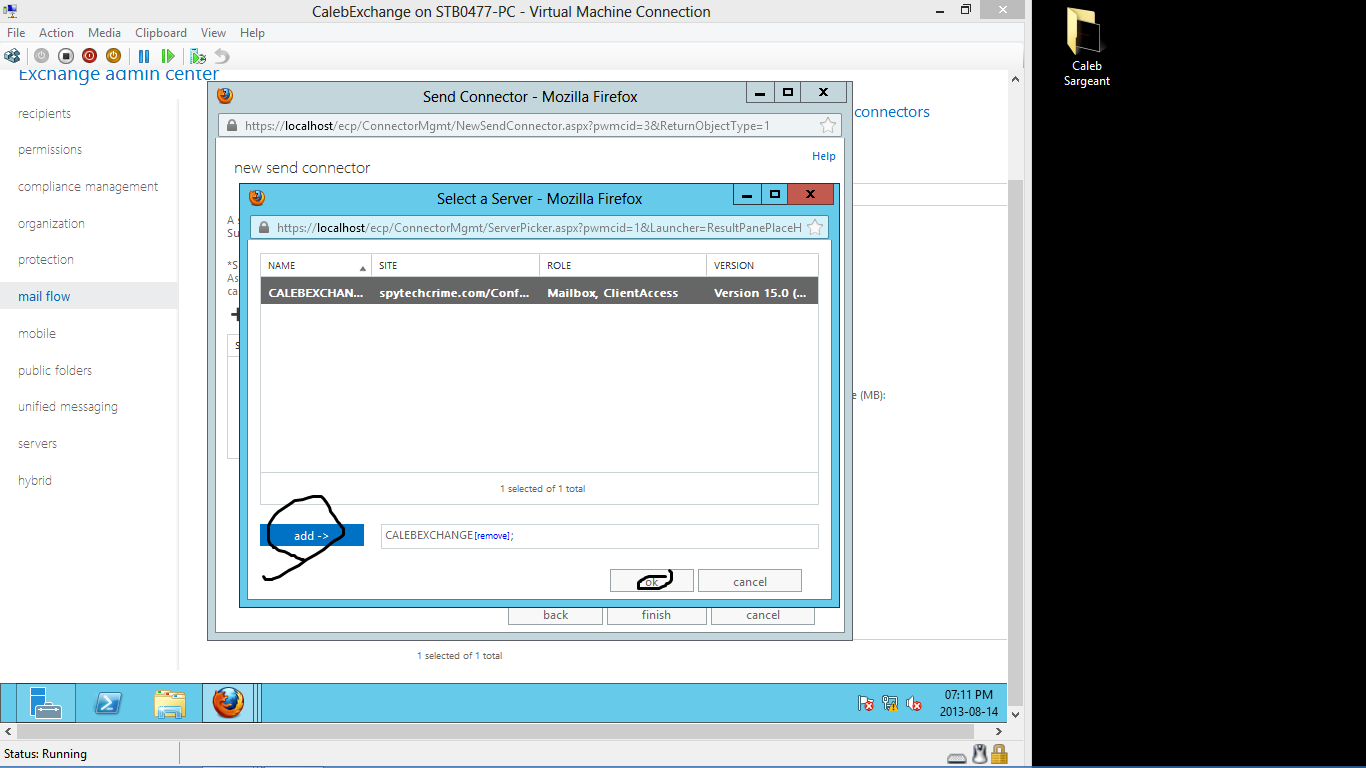Cancel the Select a Server dialog

pyautogui.click(x=750, y=581)
